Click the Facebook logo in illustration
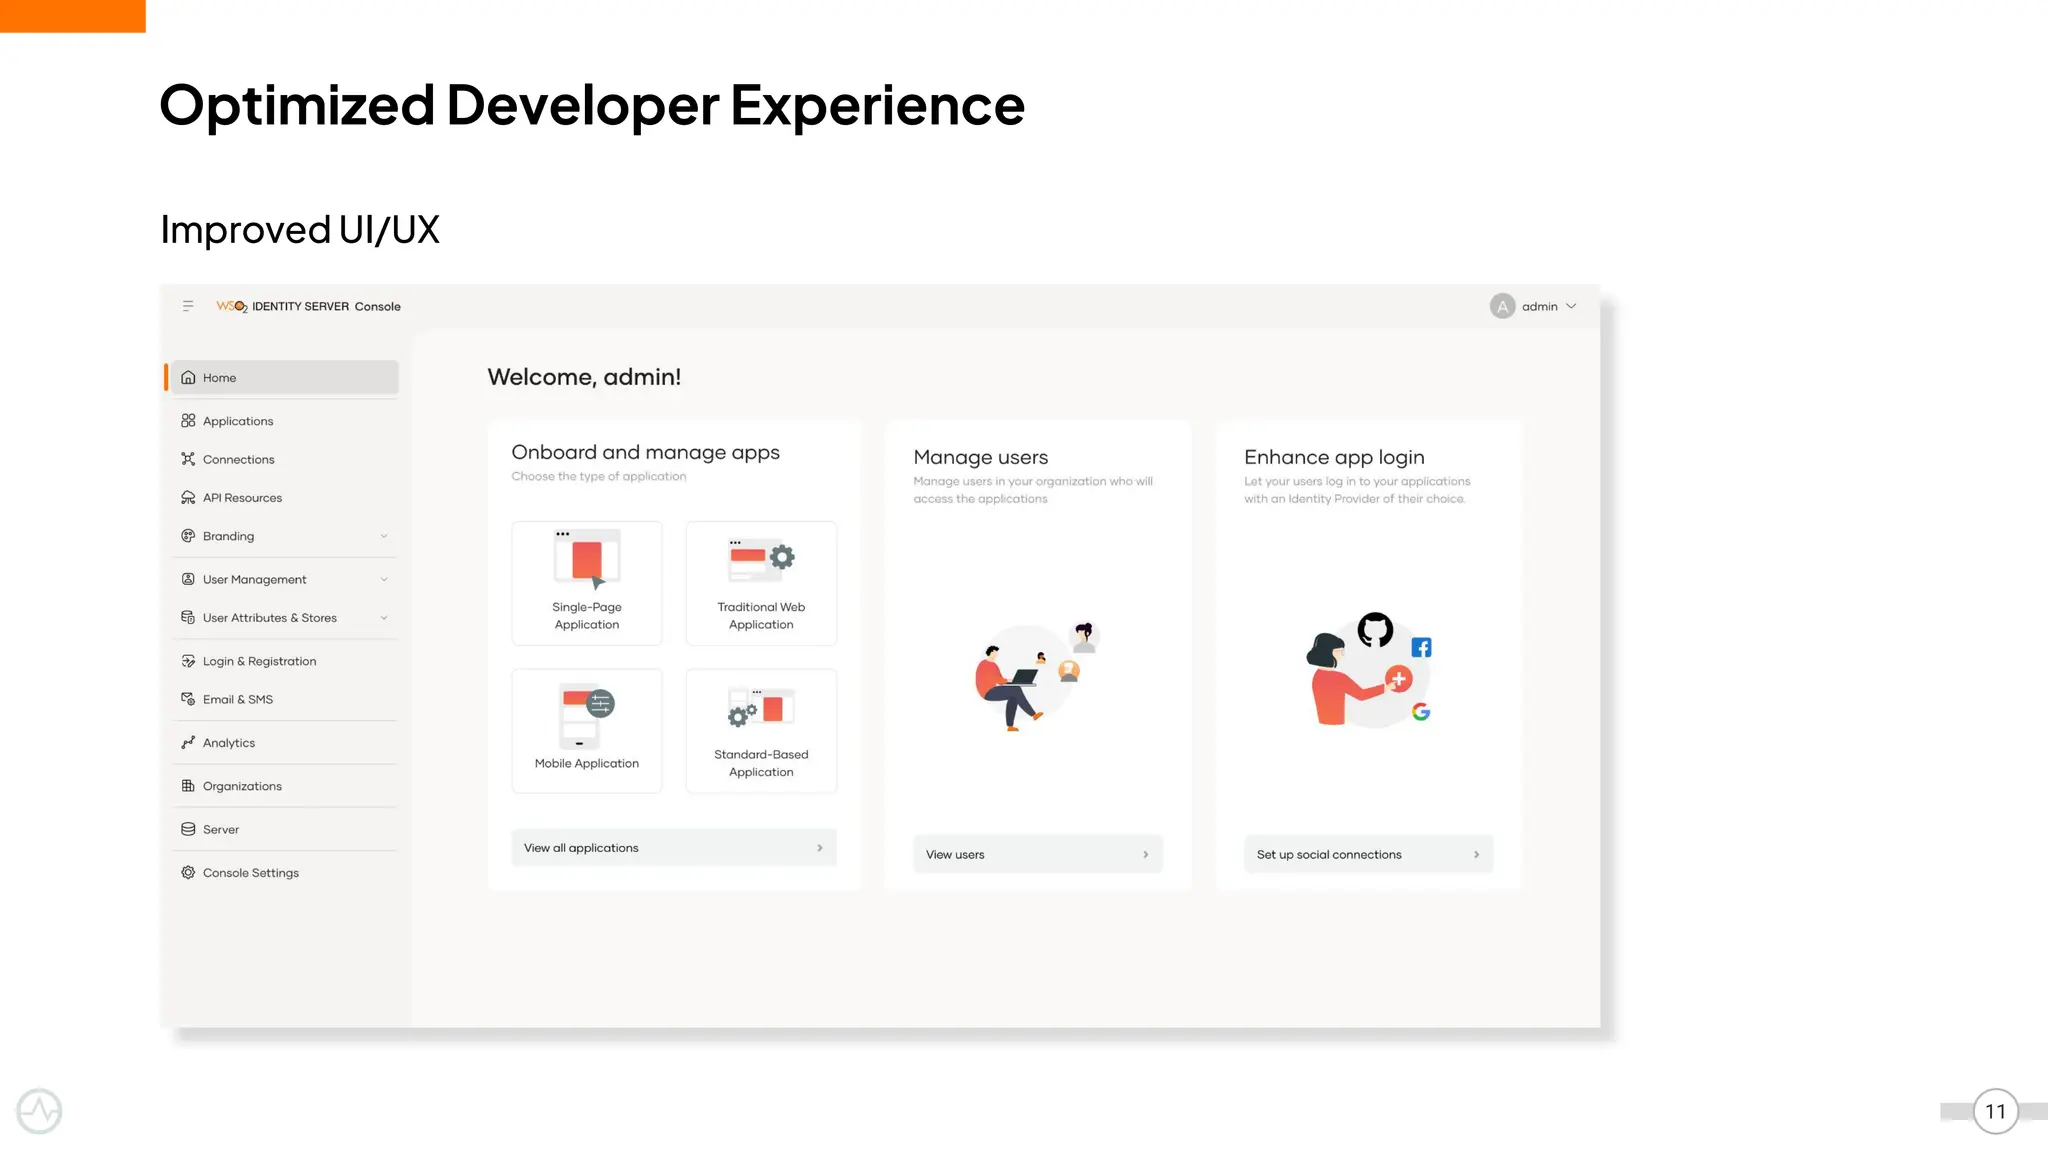2048x1152 pixels. tap(1422, 647)
